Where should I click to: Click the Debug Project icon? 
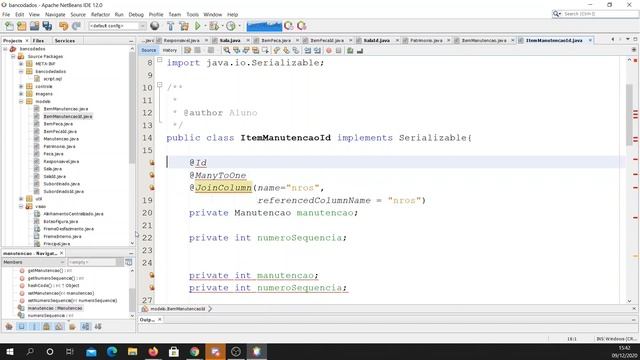click(x=213, y=26)
